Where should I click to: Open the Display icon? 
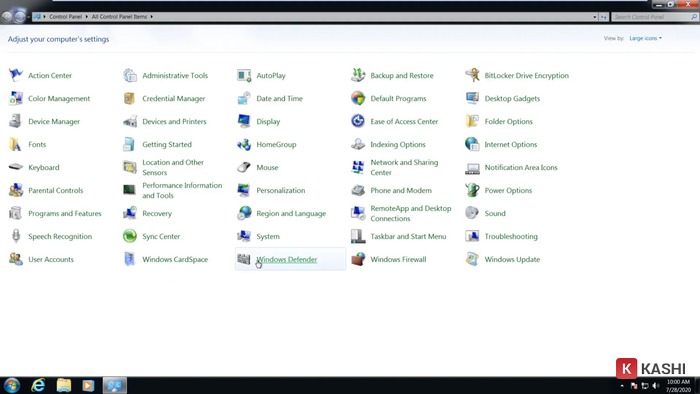pos(244,121)
